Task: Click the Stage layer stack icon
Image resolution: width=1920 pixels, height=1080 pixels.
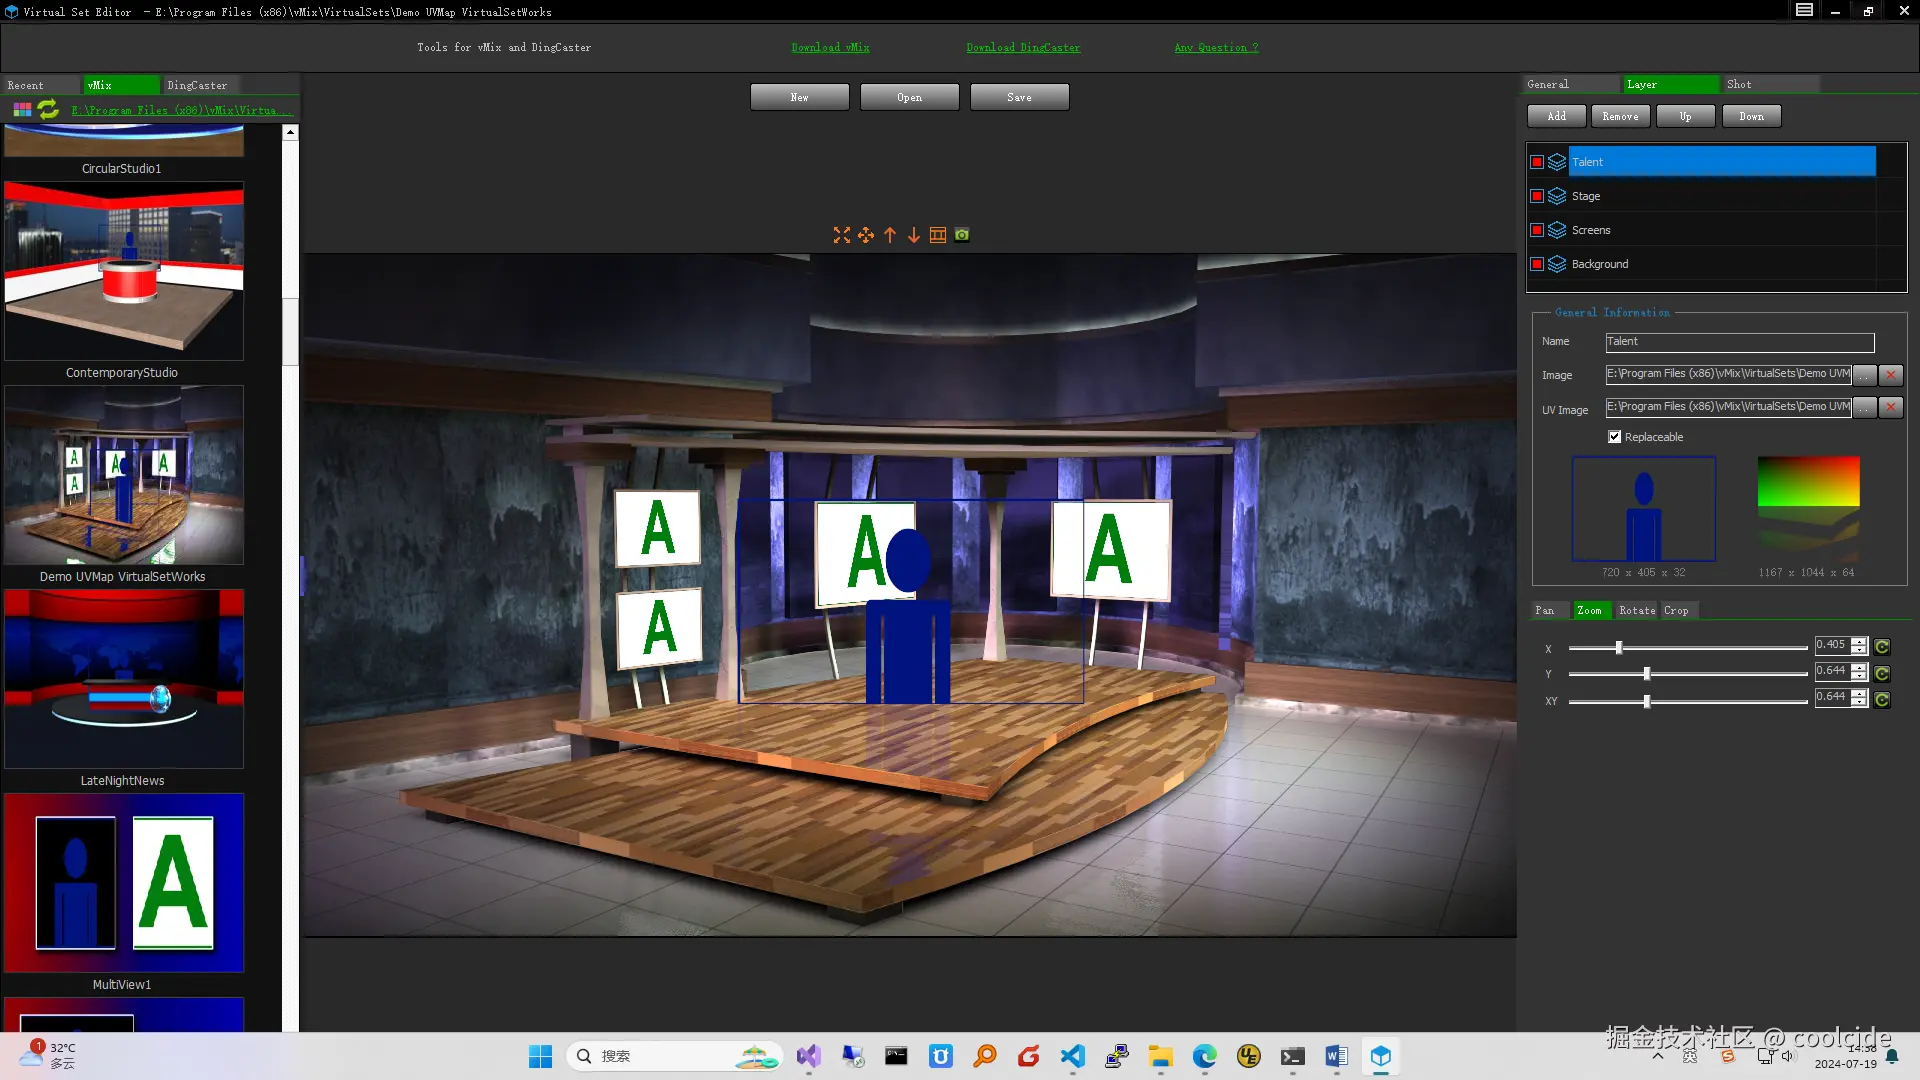Action: click(x=1557, y=196)
